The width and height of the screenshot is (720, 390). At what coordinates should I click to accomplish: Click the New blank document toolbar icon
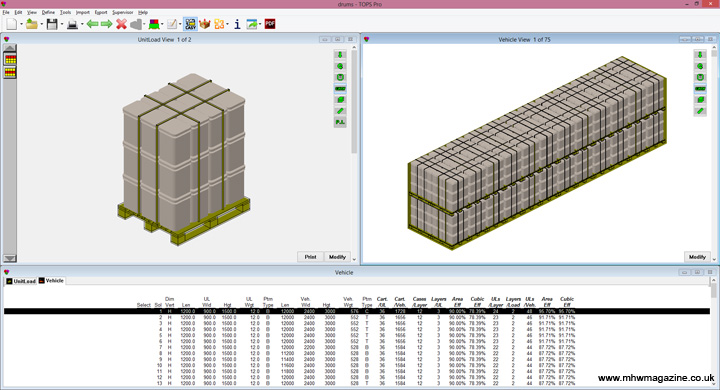click(11, 24)
